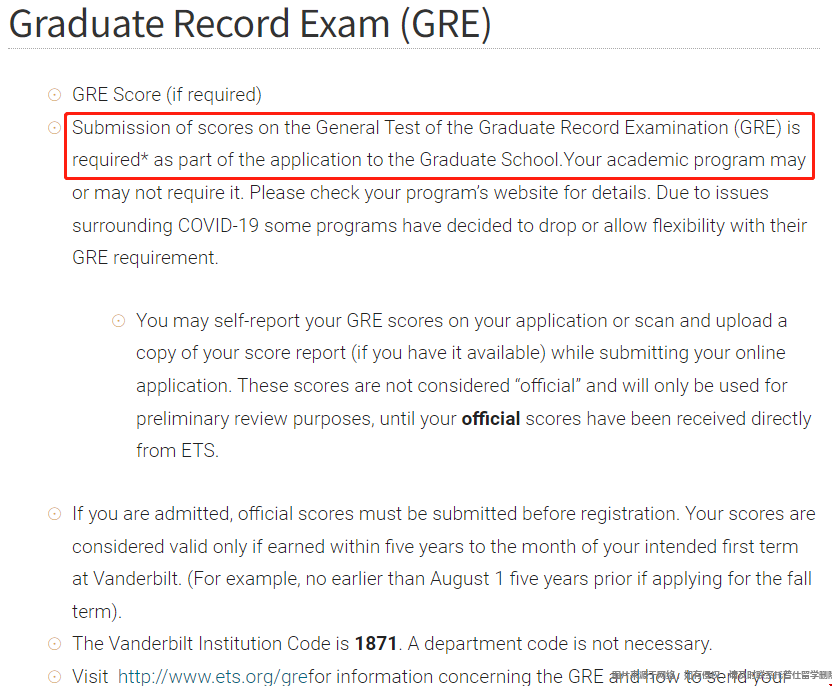Click the bold institution code 1871
This screenshot has width=832, height=686.
point(376,644)
